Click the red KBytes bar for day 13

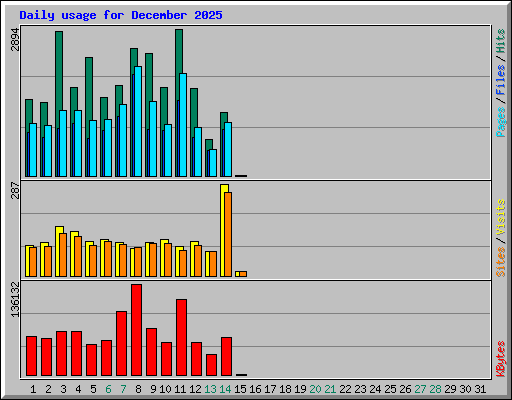coord(211,365)
